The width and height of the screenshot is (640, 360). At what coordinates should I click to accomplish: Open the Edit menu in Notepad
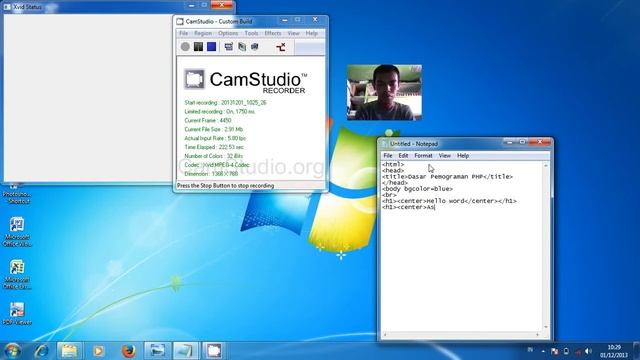(x=403, y=156)
